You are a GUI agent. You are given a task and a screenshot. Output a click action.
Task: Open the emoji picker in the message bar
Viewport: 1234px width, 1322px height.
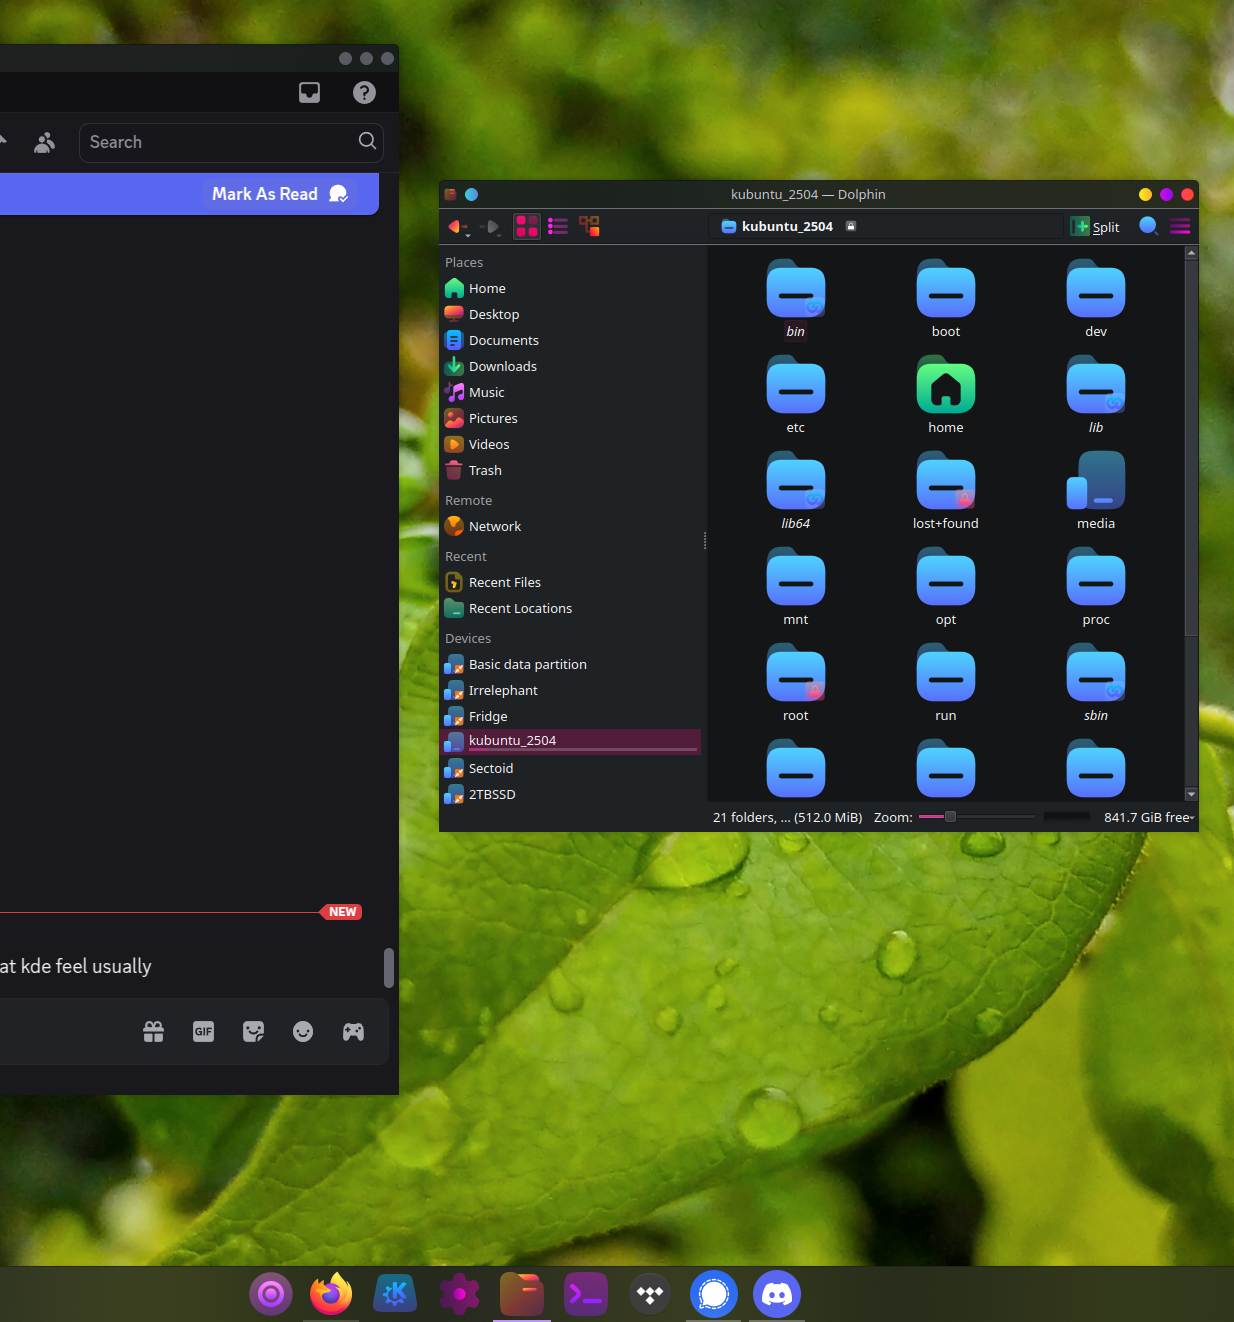(x=303, y=1031)
